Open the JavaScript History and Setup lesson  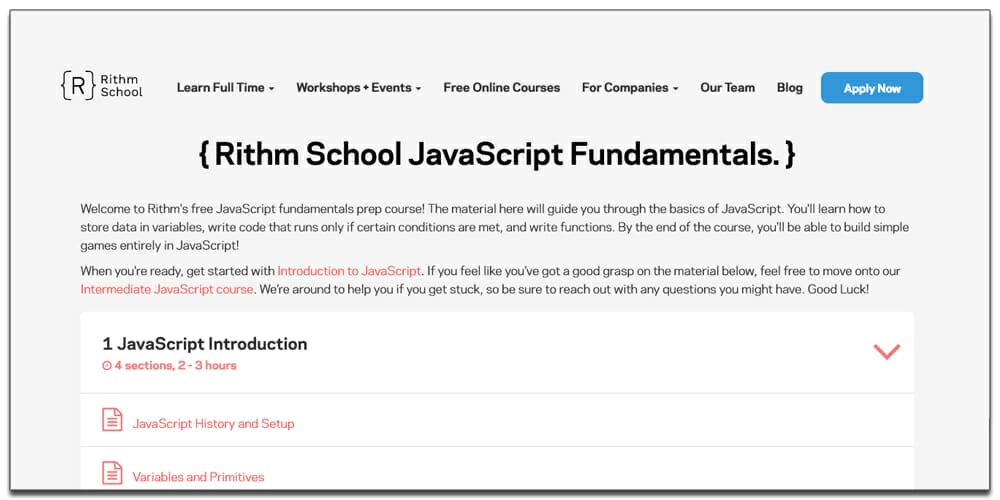coord(213,423)
